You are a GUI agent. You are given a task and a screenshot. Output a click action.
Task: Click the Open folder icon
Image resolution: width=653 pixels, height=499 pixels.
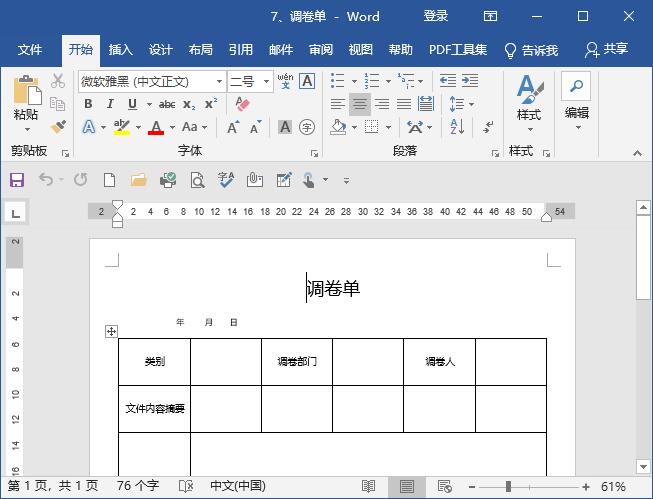click(x=139, y=180)
